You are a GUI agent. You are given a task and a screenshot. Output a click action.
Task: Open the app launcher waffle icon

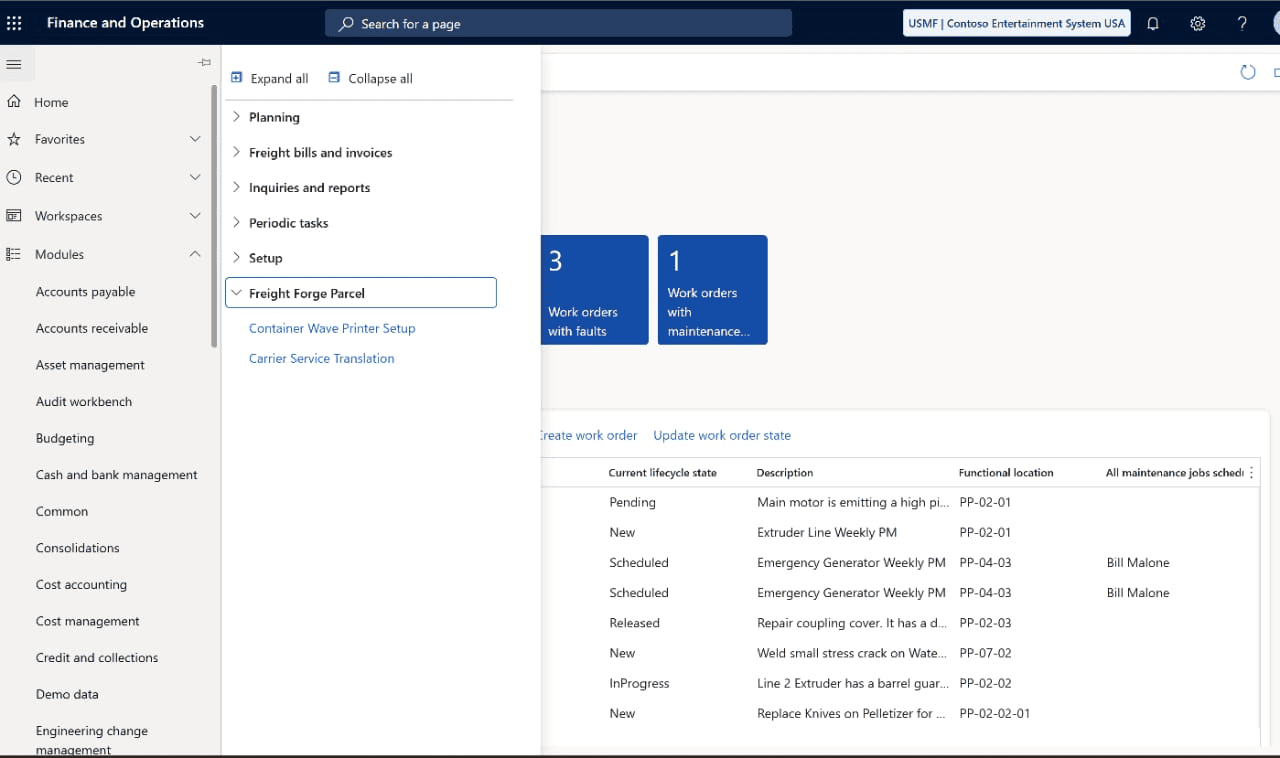(x=14, y=23)
